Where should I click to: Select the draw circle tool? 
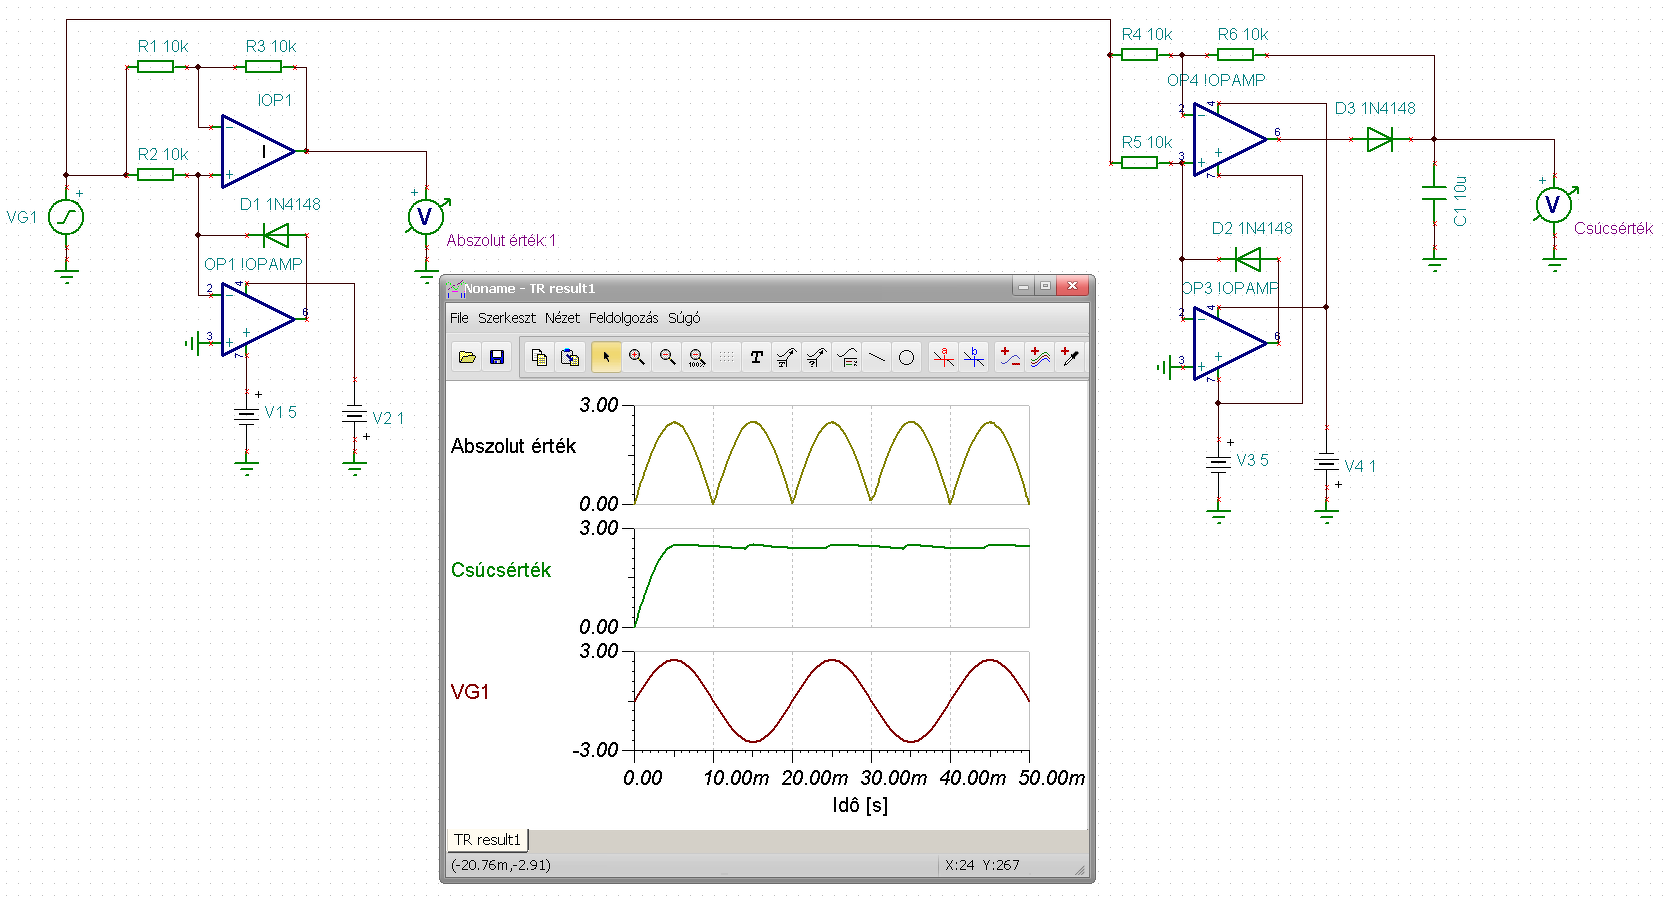906,357
